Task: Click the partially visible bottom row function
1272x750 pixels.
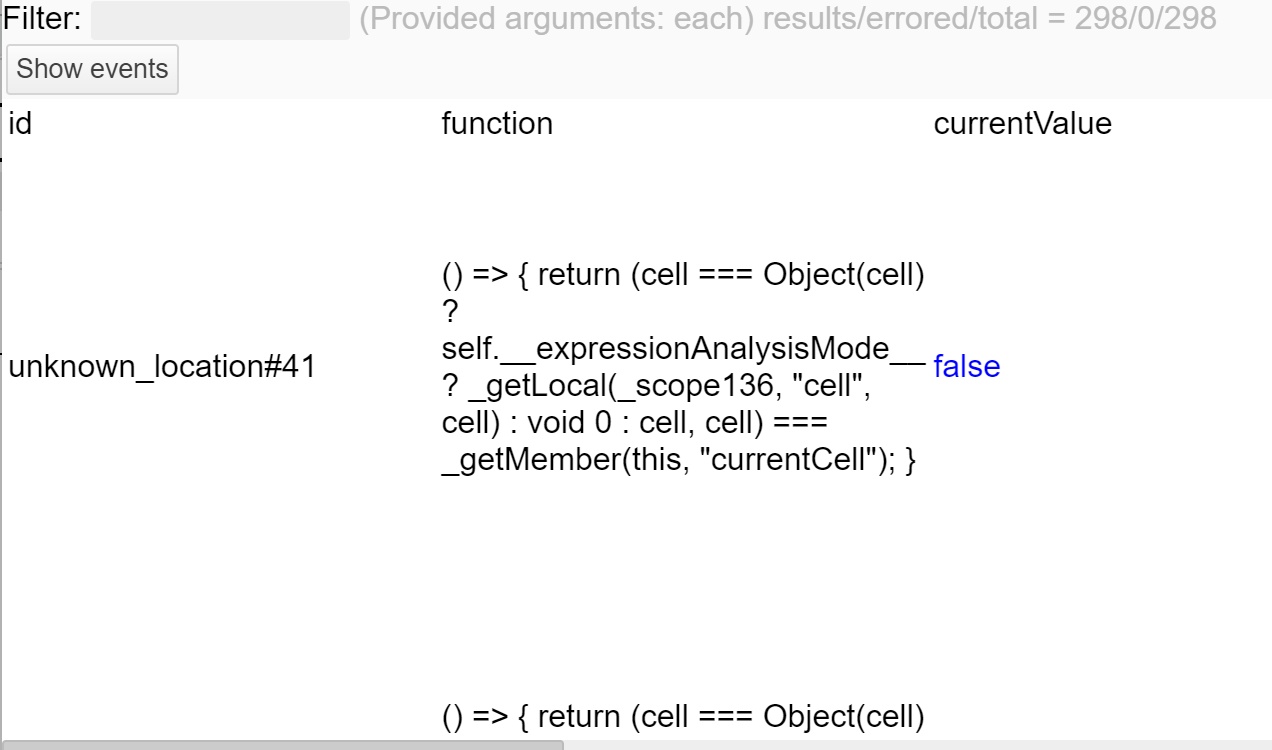Action: point(682,717)
